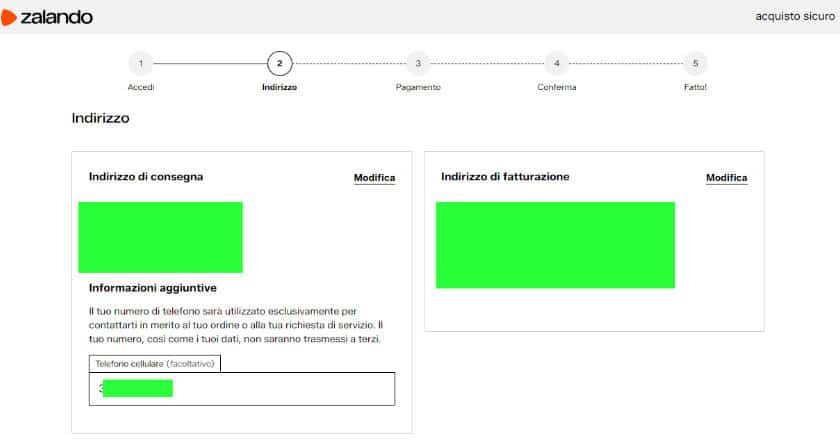This screenshot has height=440, width=840.
Task: Click Modifica for Indirizzo di consegna
Action: click(x=374, y=178)
